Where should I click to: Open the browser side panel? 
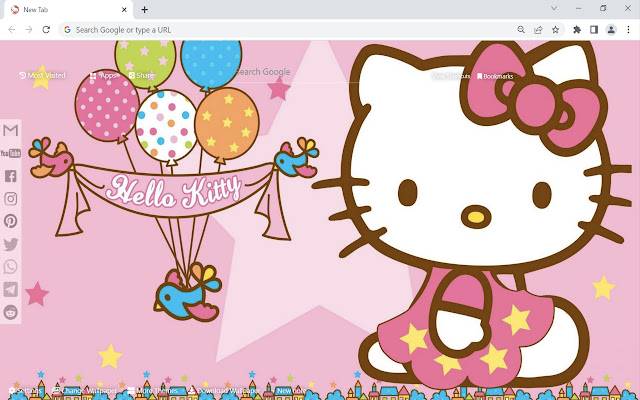pos(594,30)
